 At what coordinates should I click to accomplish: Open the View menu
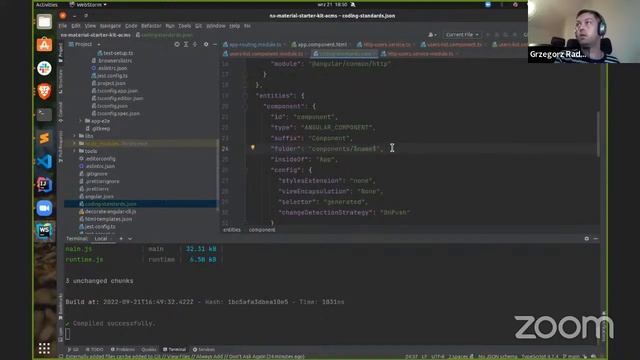point(90,26)
